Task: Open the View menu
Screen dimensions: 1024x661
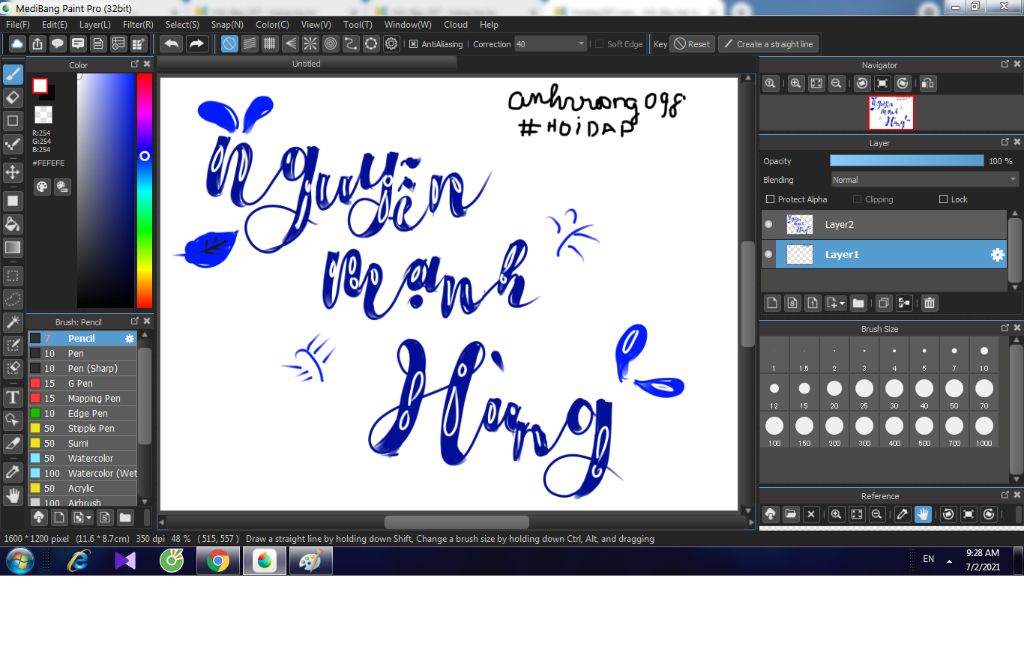Action: 315,24
